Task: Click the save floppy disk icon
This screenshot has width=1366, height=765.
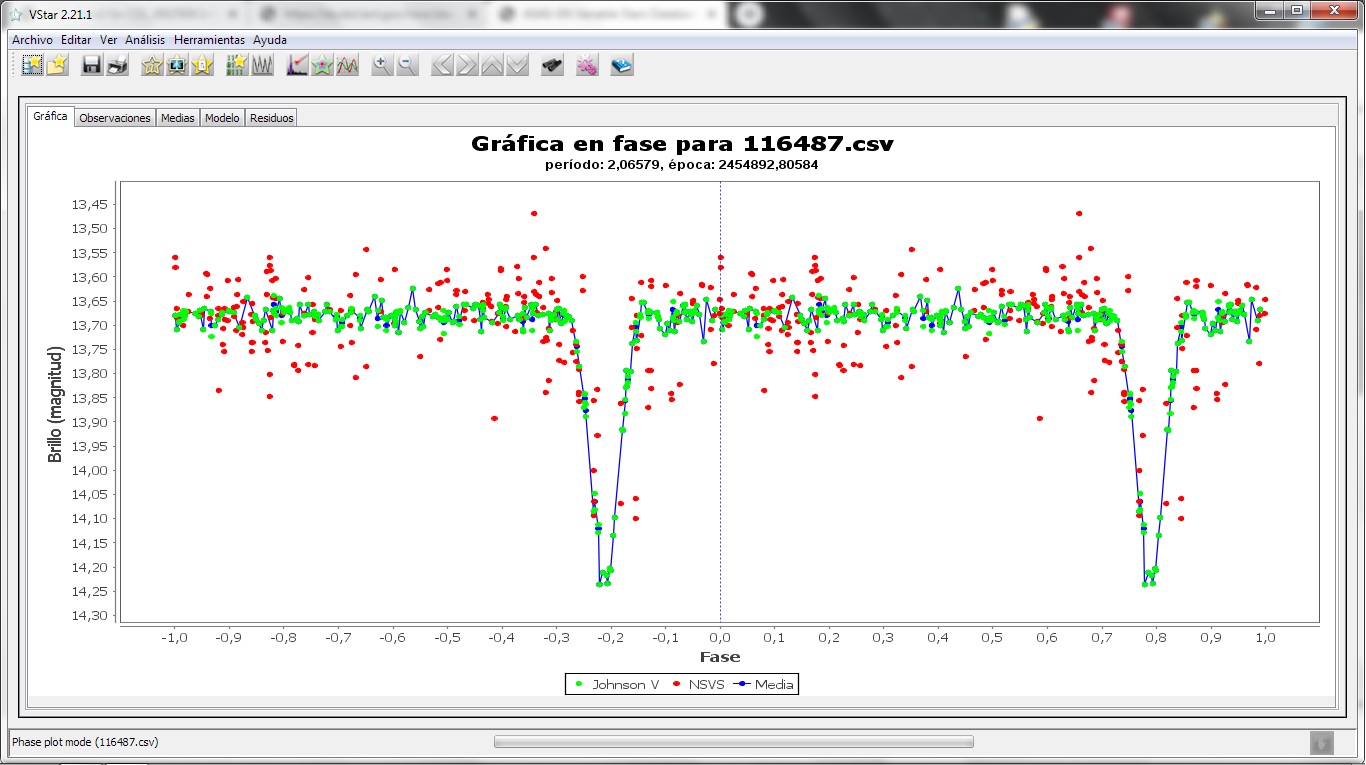Action: coord(92,66)
